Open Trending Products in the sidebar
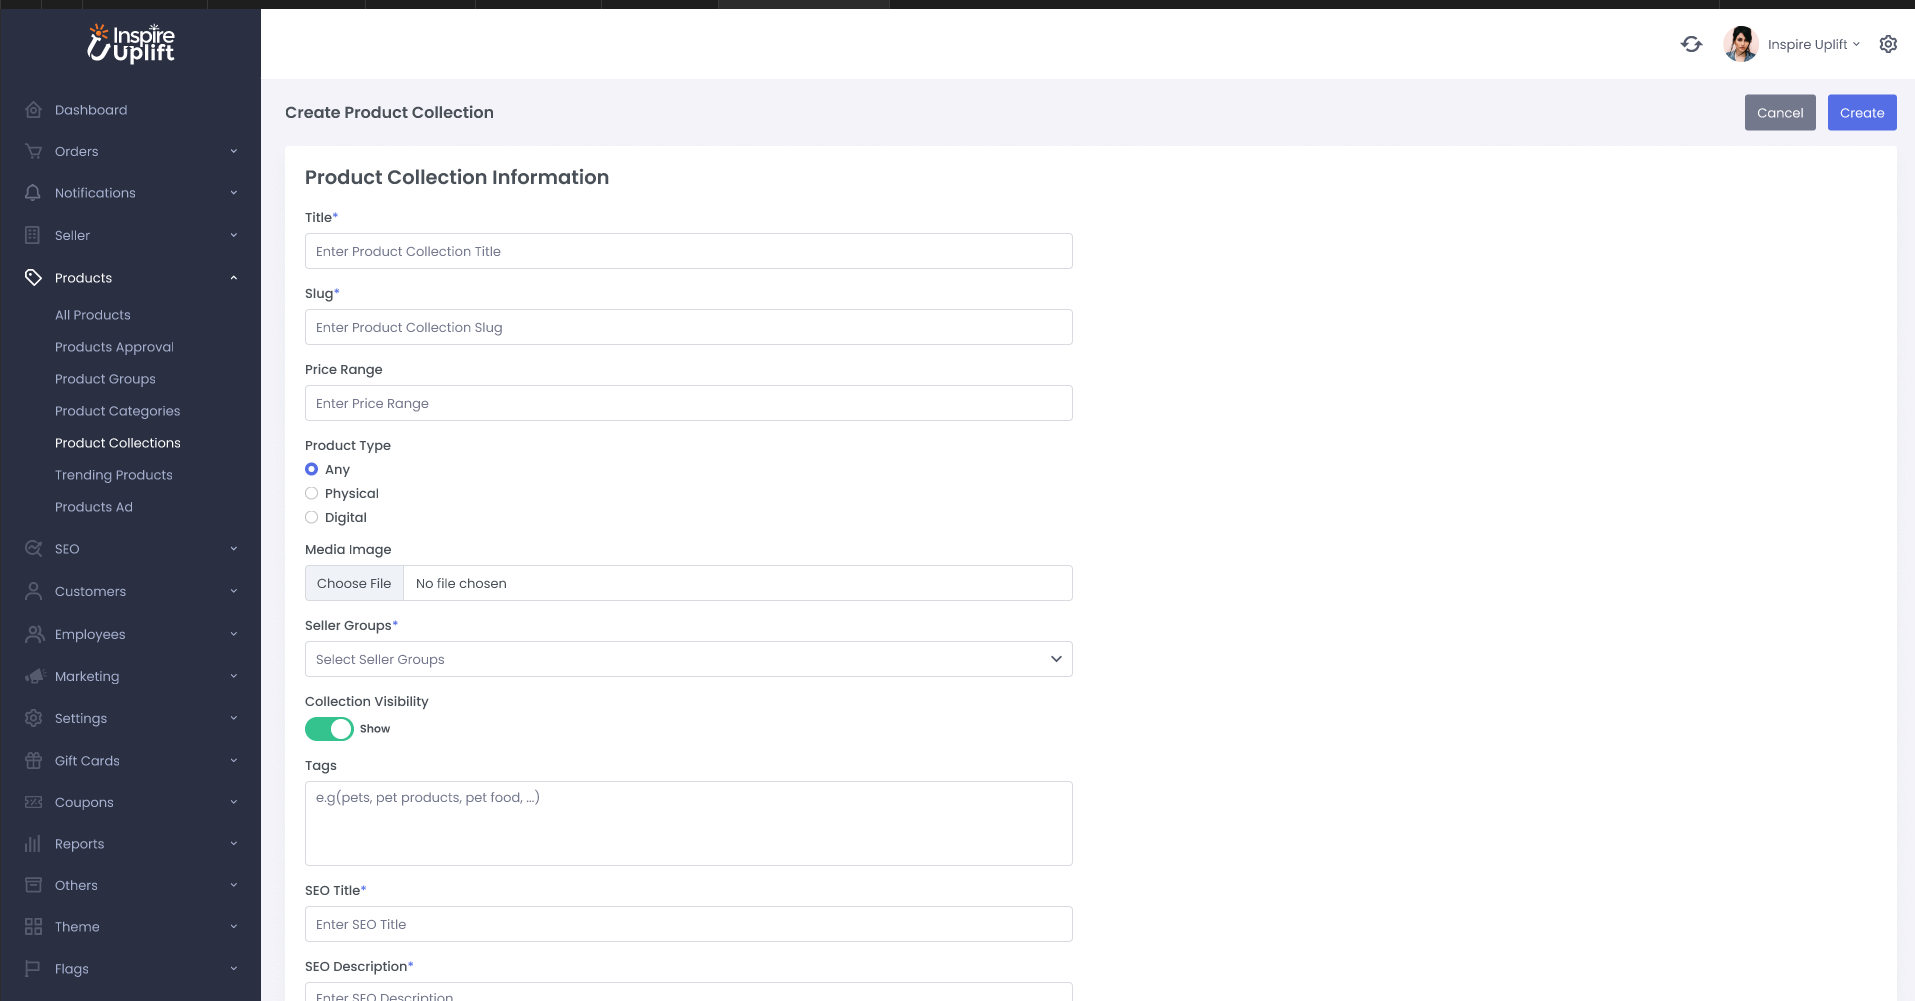The height and width of the screenshot is (1001, 1915). coord(114,475)
